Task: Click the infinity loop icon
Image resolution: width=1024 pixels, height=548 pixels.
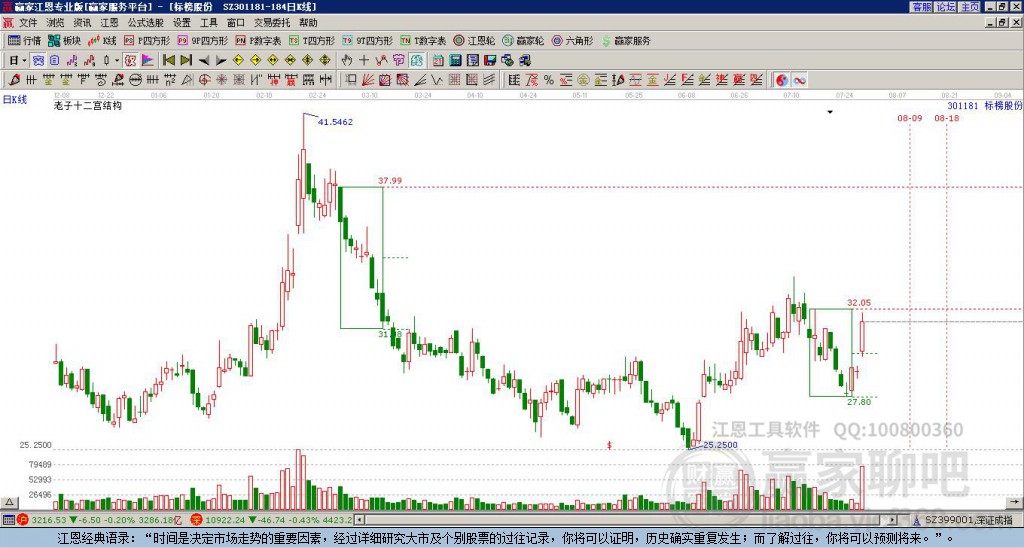Action: pos(799,80)
